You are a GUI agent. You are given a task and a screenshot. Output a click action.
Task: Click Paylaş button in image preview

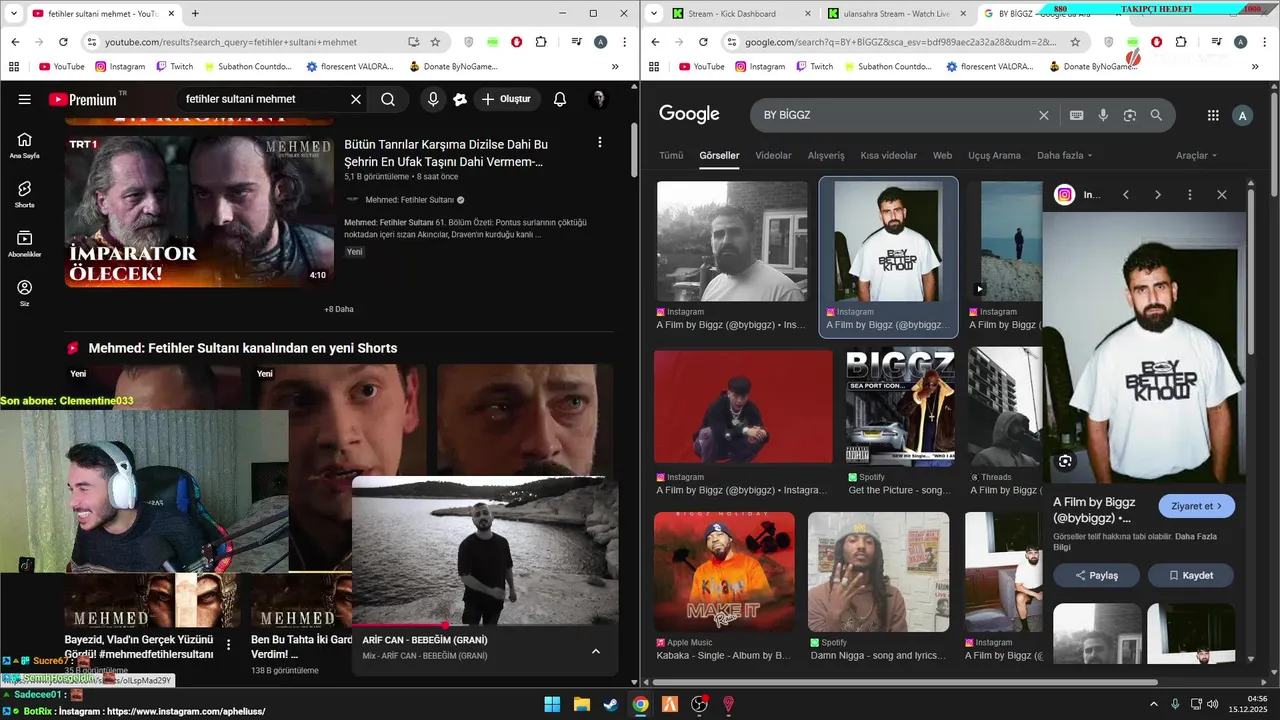click(1097, 575)
